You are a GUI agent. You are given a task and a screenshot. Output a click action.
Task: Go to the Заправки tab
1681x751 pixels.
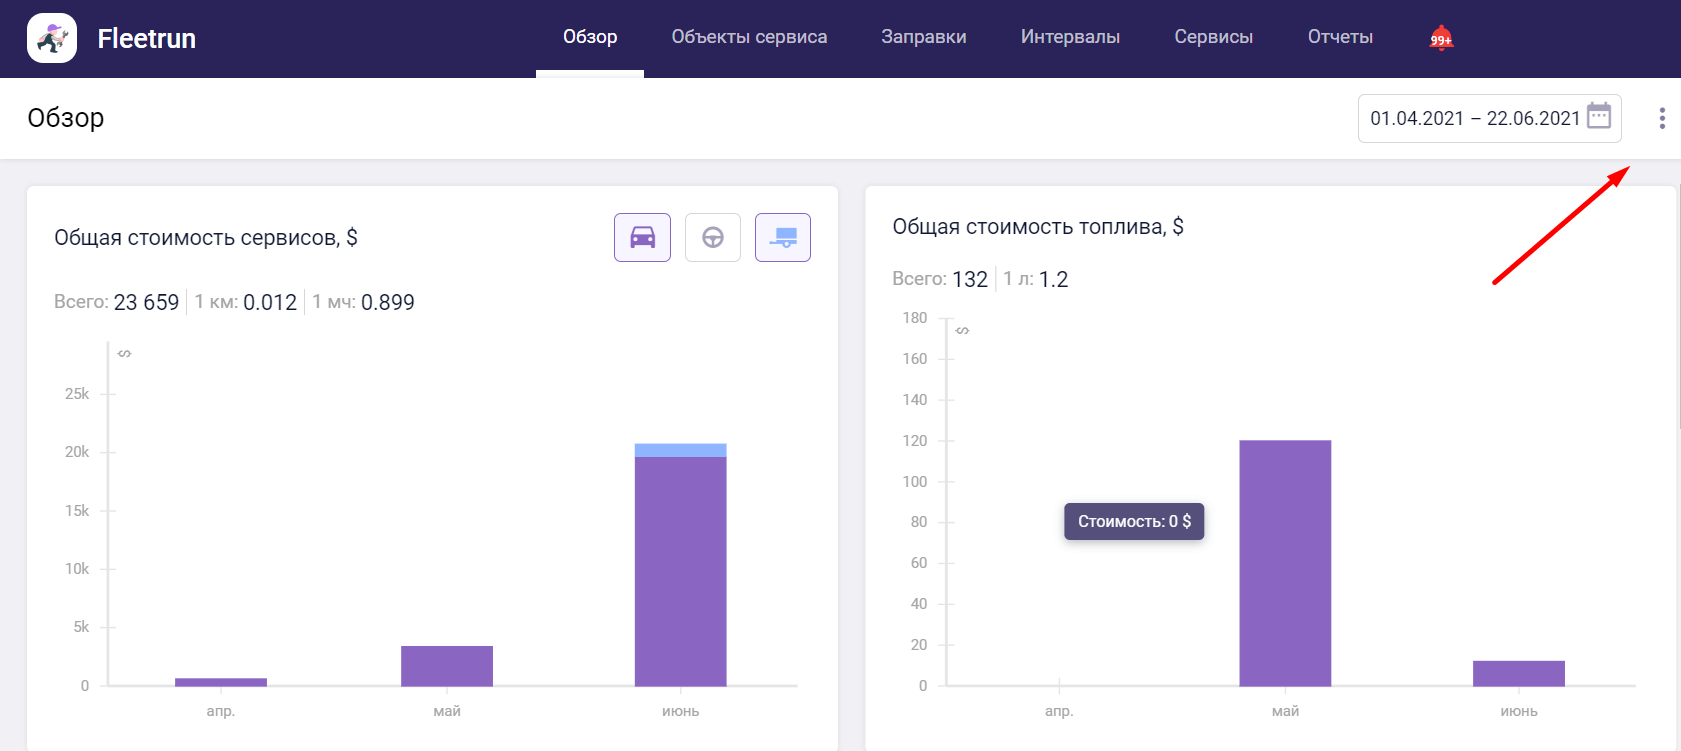click(x=923, y=37)
